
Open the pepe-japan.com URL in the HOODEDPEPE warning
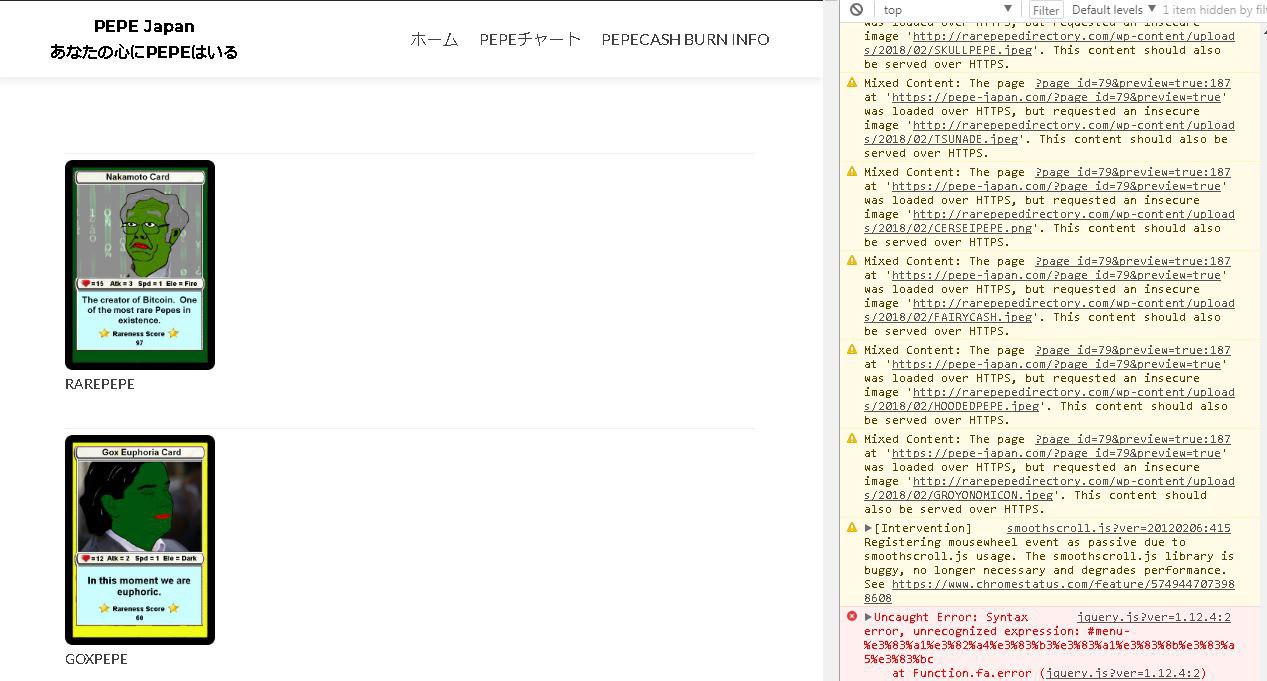pyautogui.click(x=1056, y=364)
